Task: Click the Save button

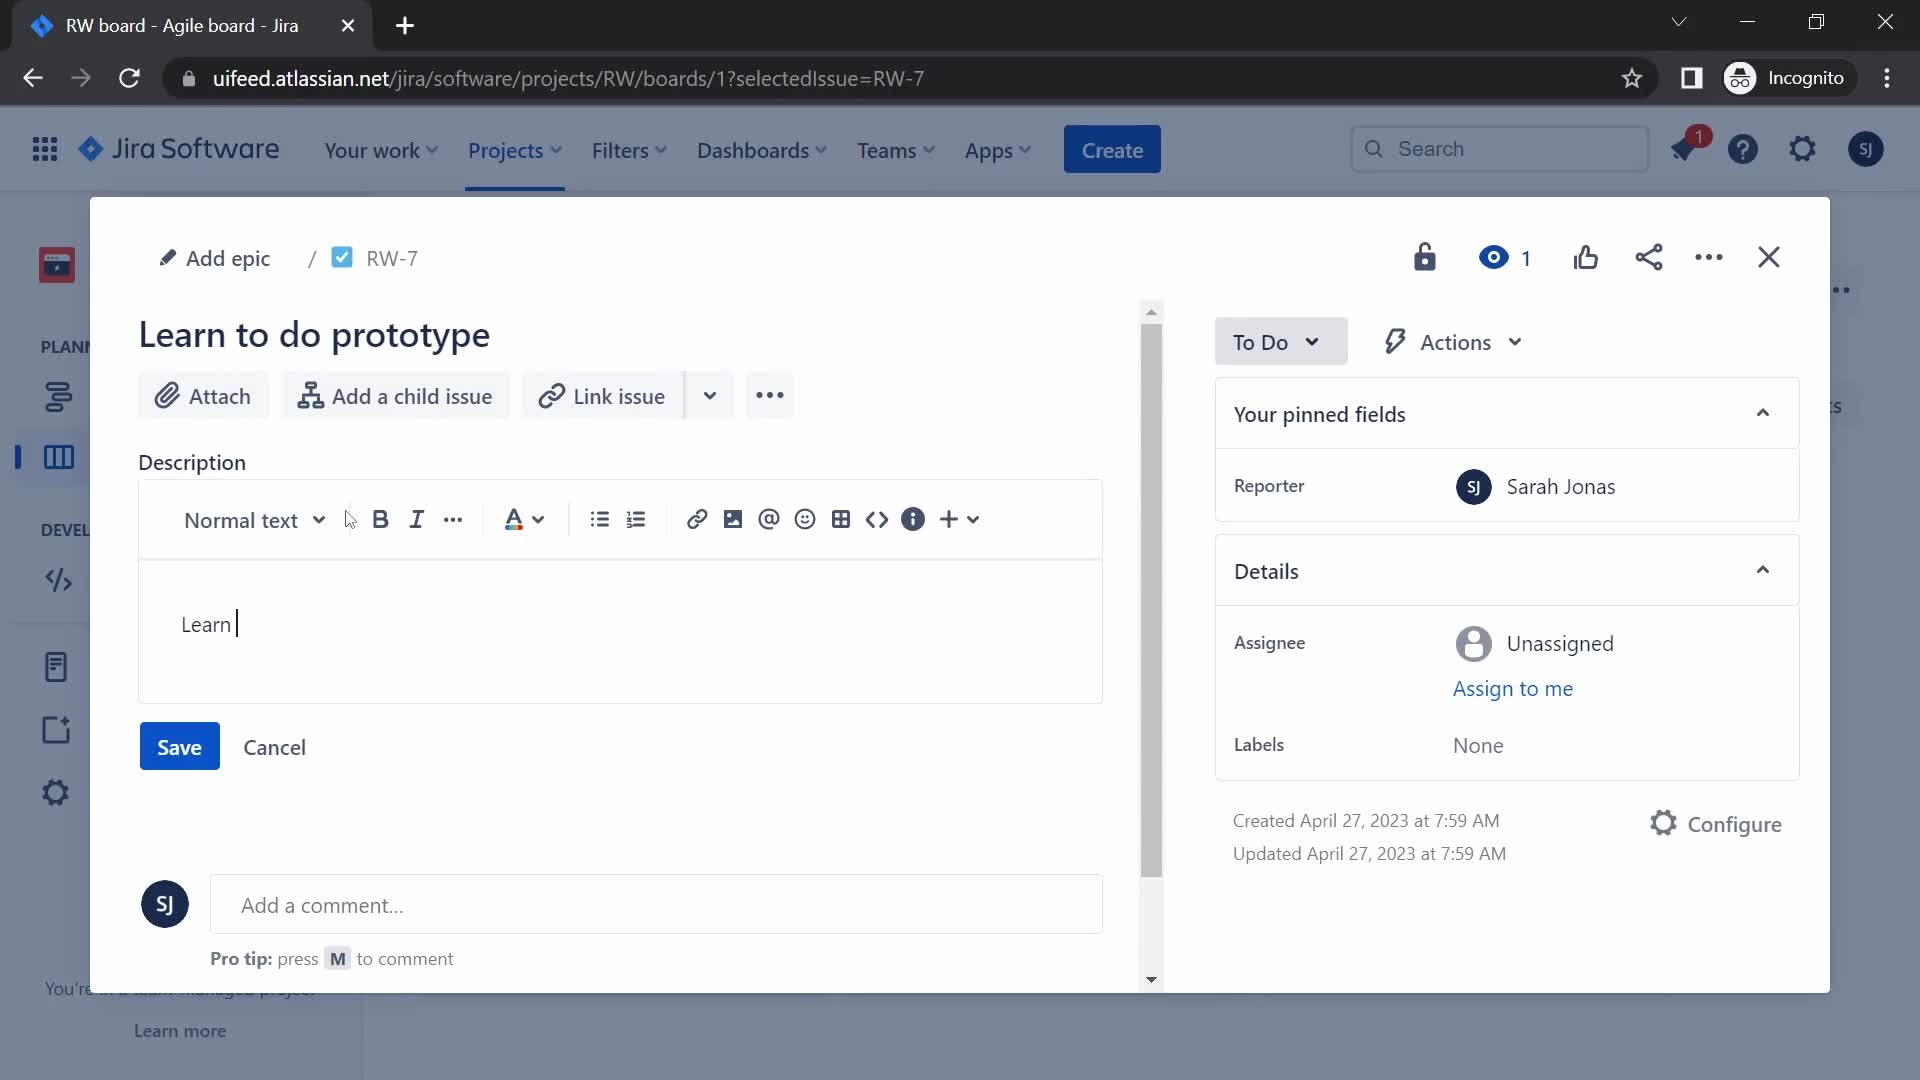Action: click(x=179, y=746)
